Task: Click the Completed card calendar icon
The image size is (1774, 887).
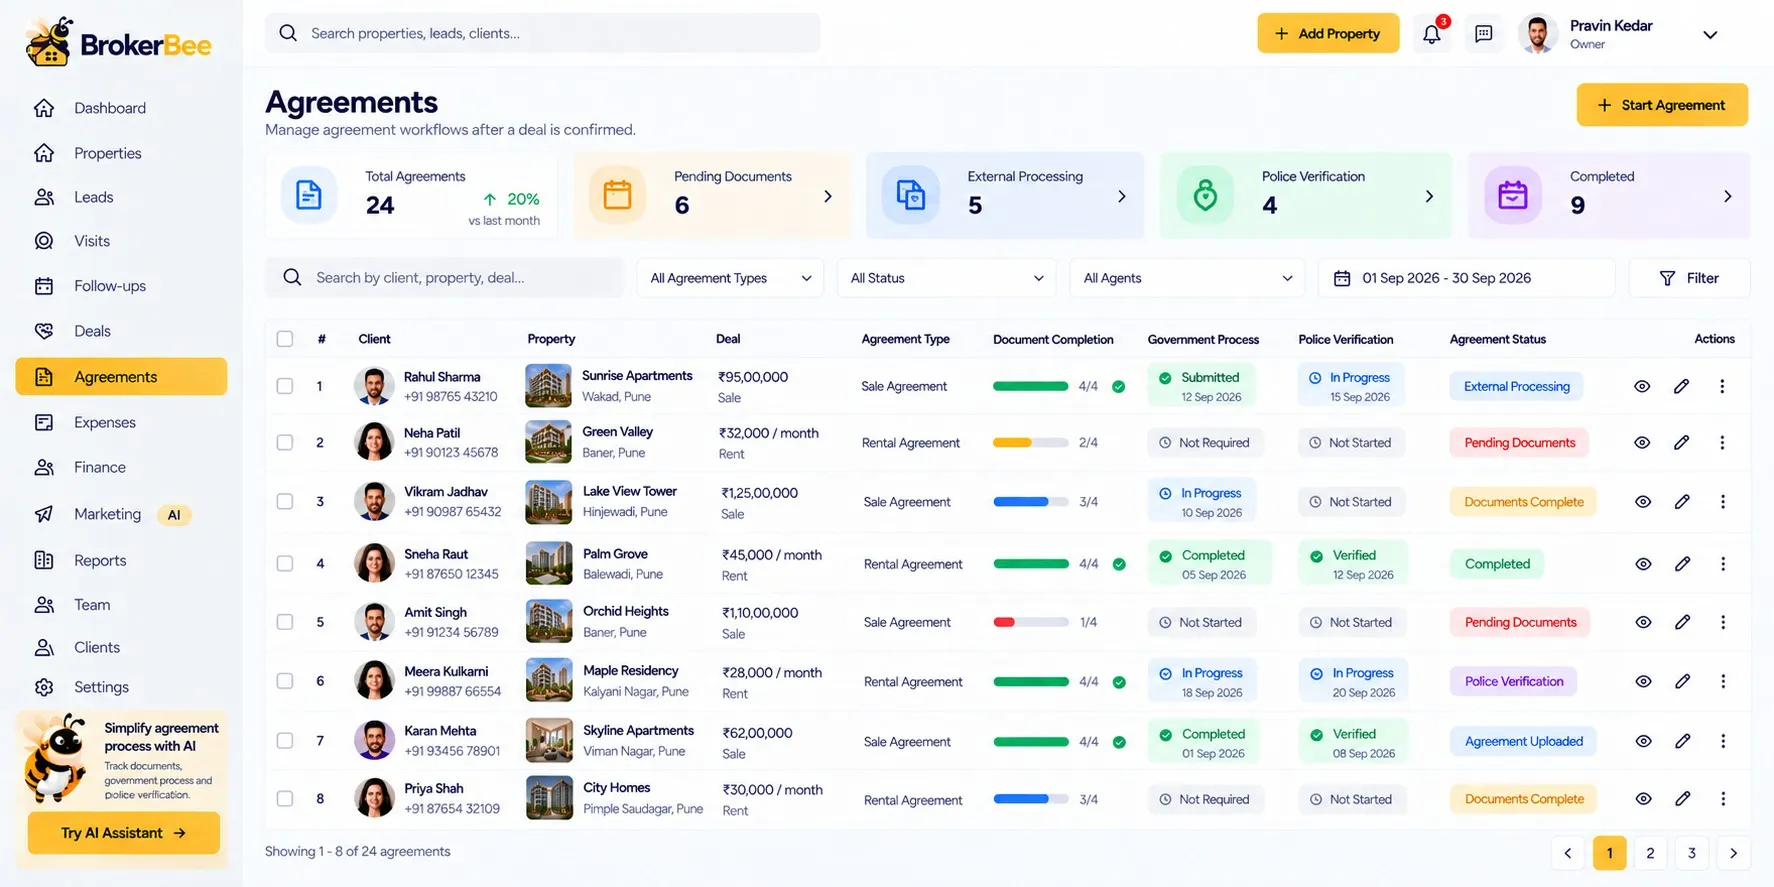Action: [x=1513, y=195]
